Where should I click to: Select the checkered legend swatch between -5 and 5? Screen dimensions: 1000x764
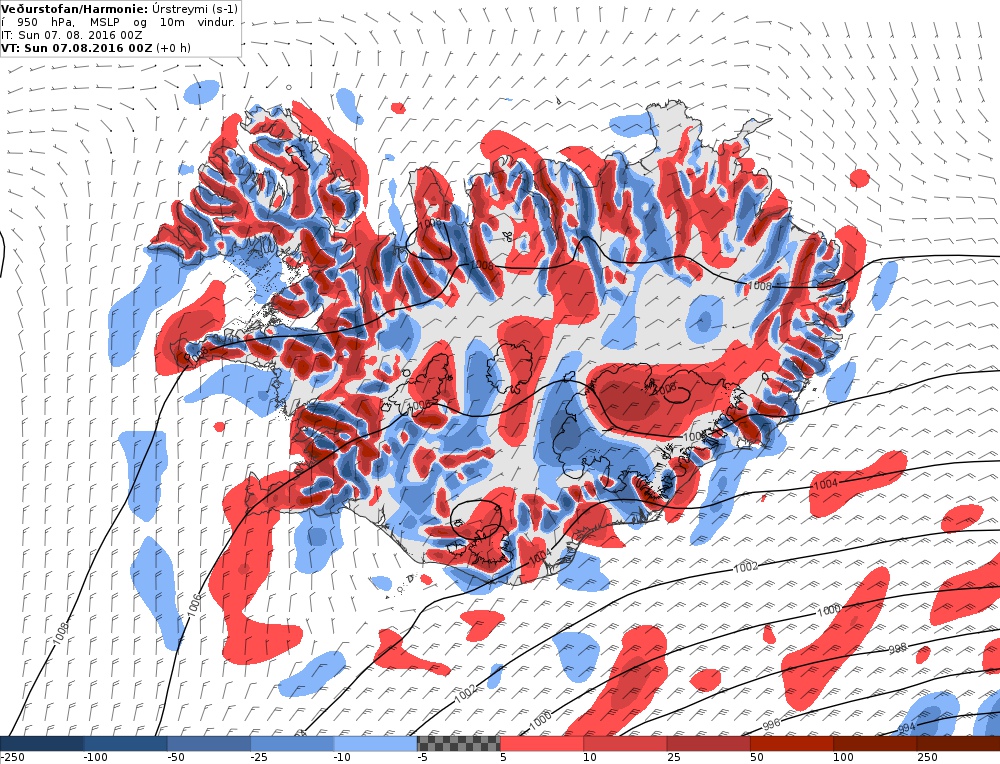(x=459, y=744)
